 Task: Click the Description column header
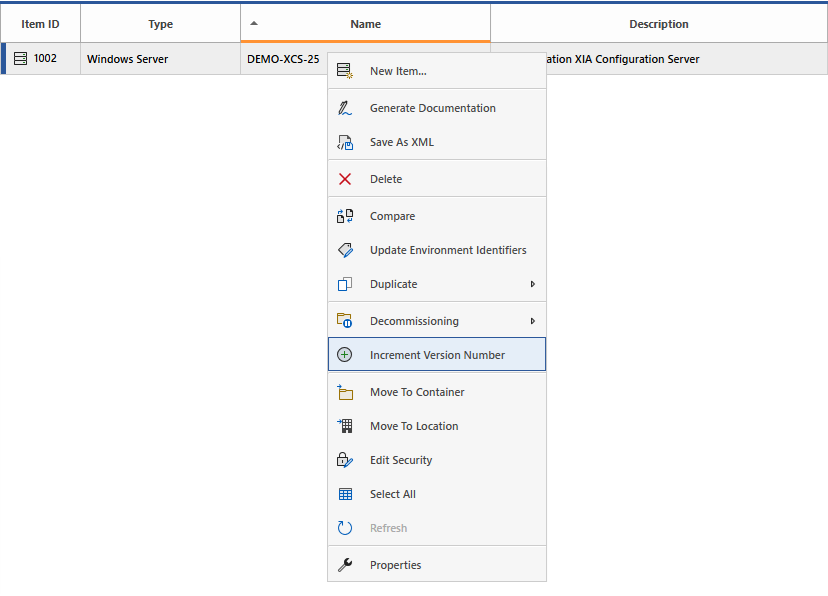[658, 24]
